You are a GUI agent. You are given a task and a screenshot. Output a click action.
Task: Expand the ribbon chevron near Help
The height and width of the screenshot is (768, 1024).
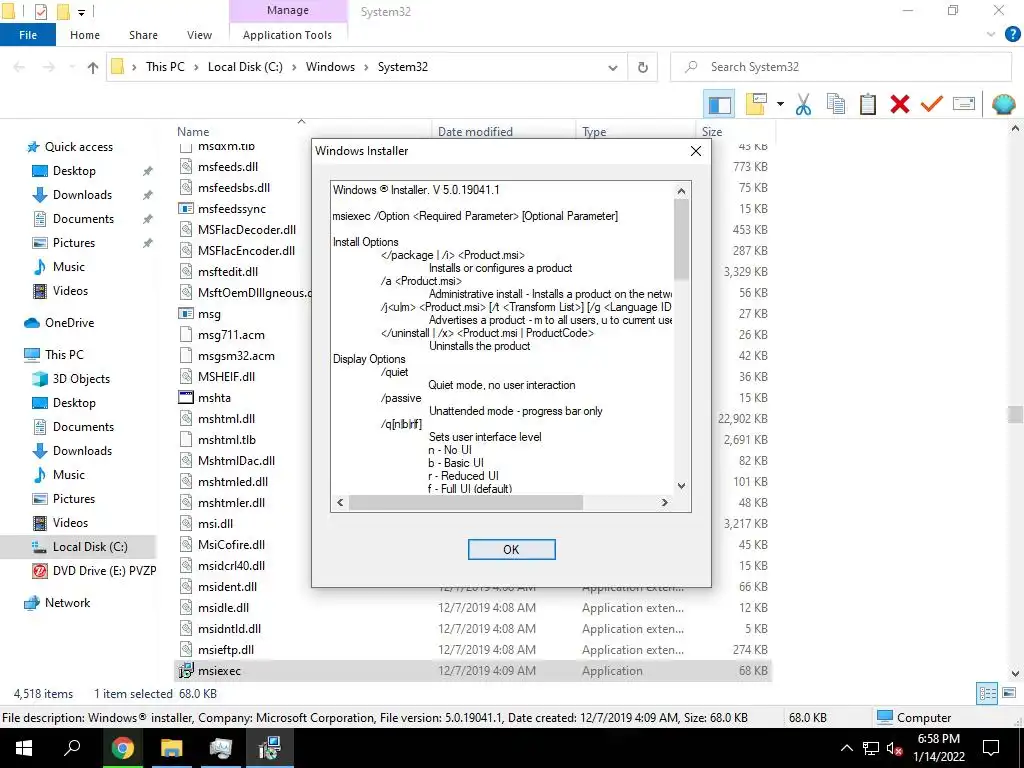pos(991,35)
